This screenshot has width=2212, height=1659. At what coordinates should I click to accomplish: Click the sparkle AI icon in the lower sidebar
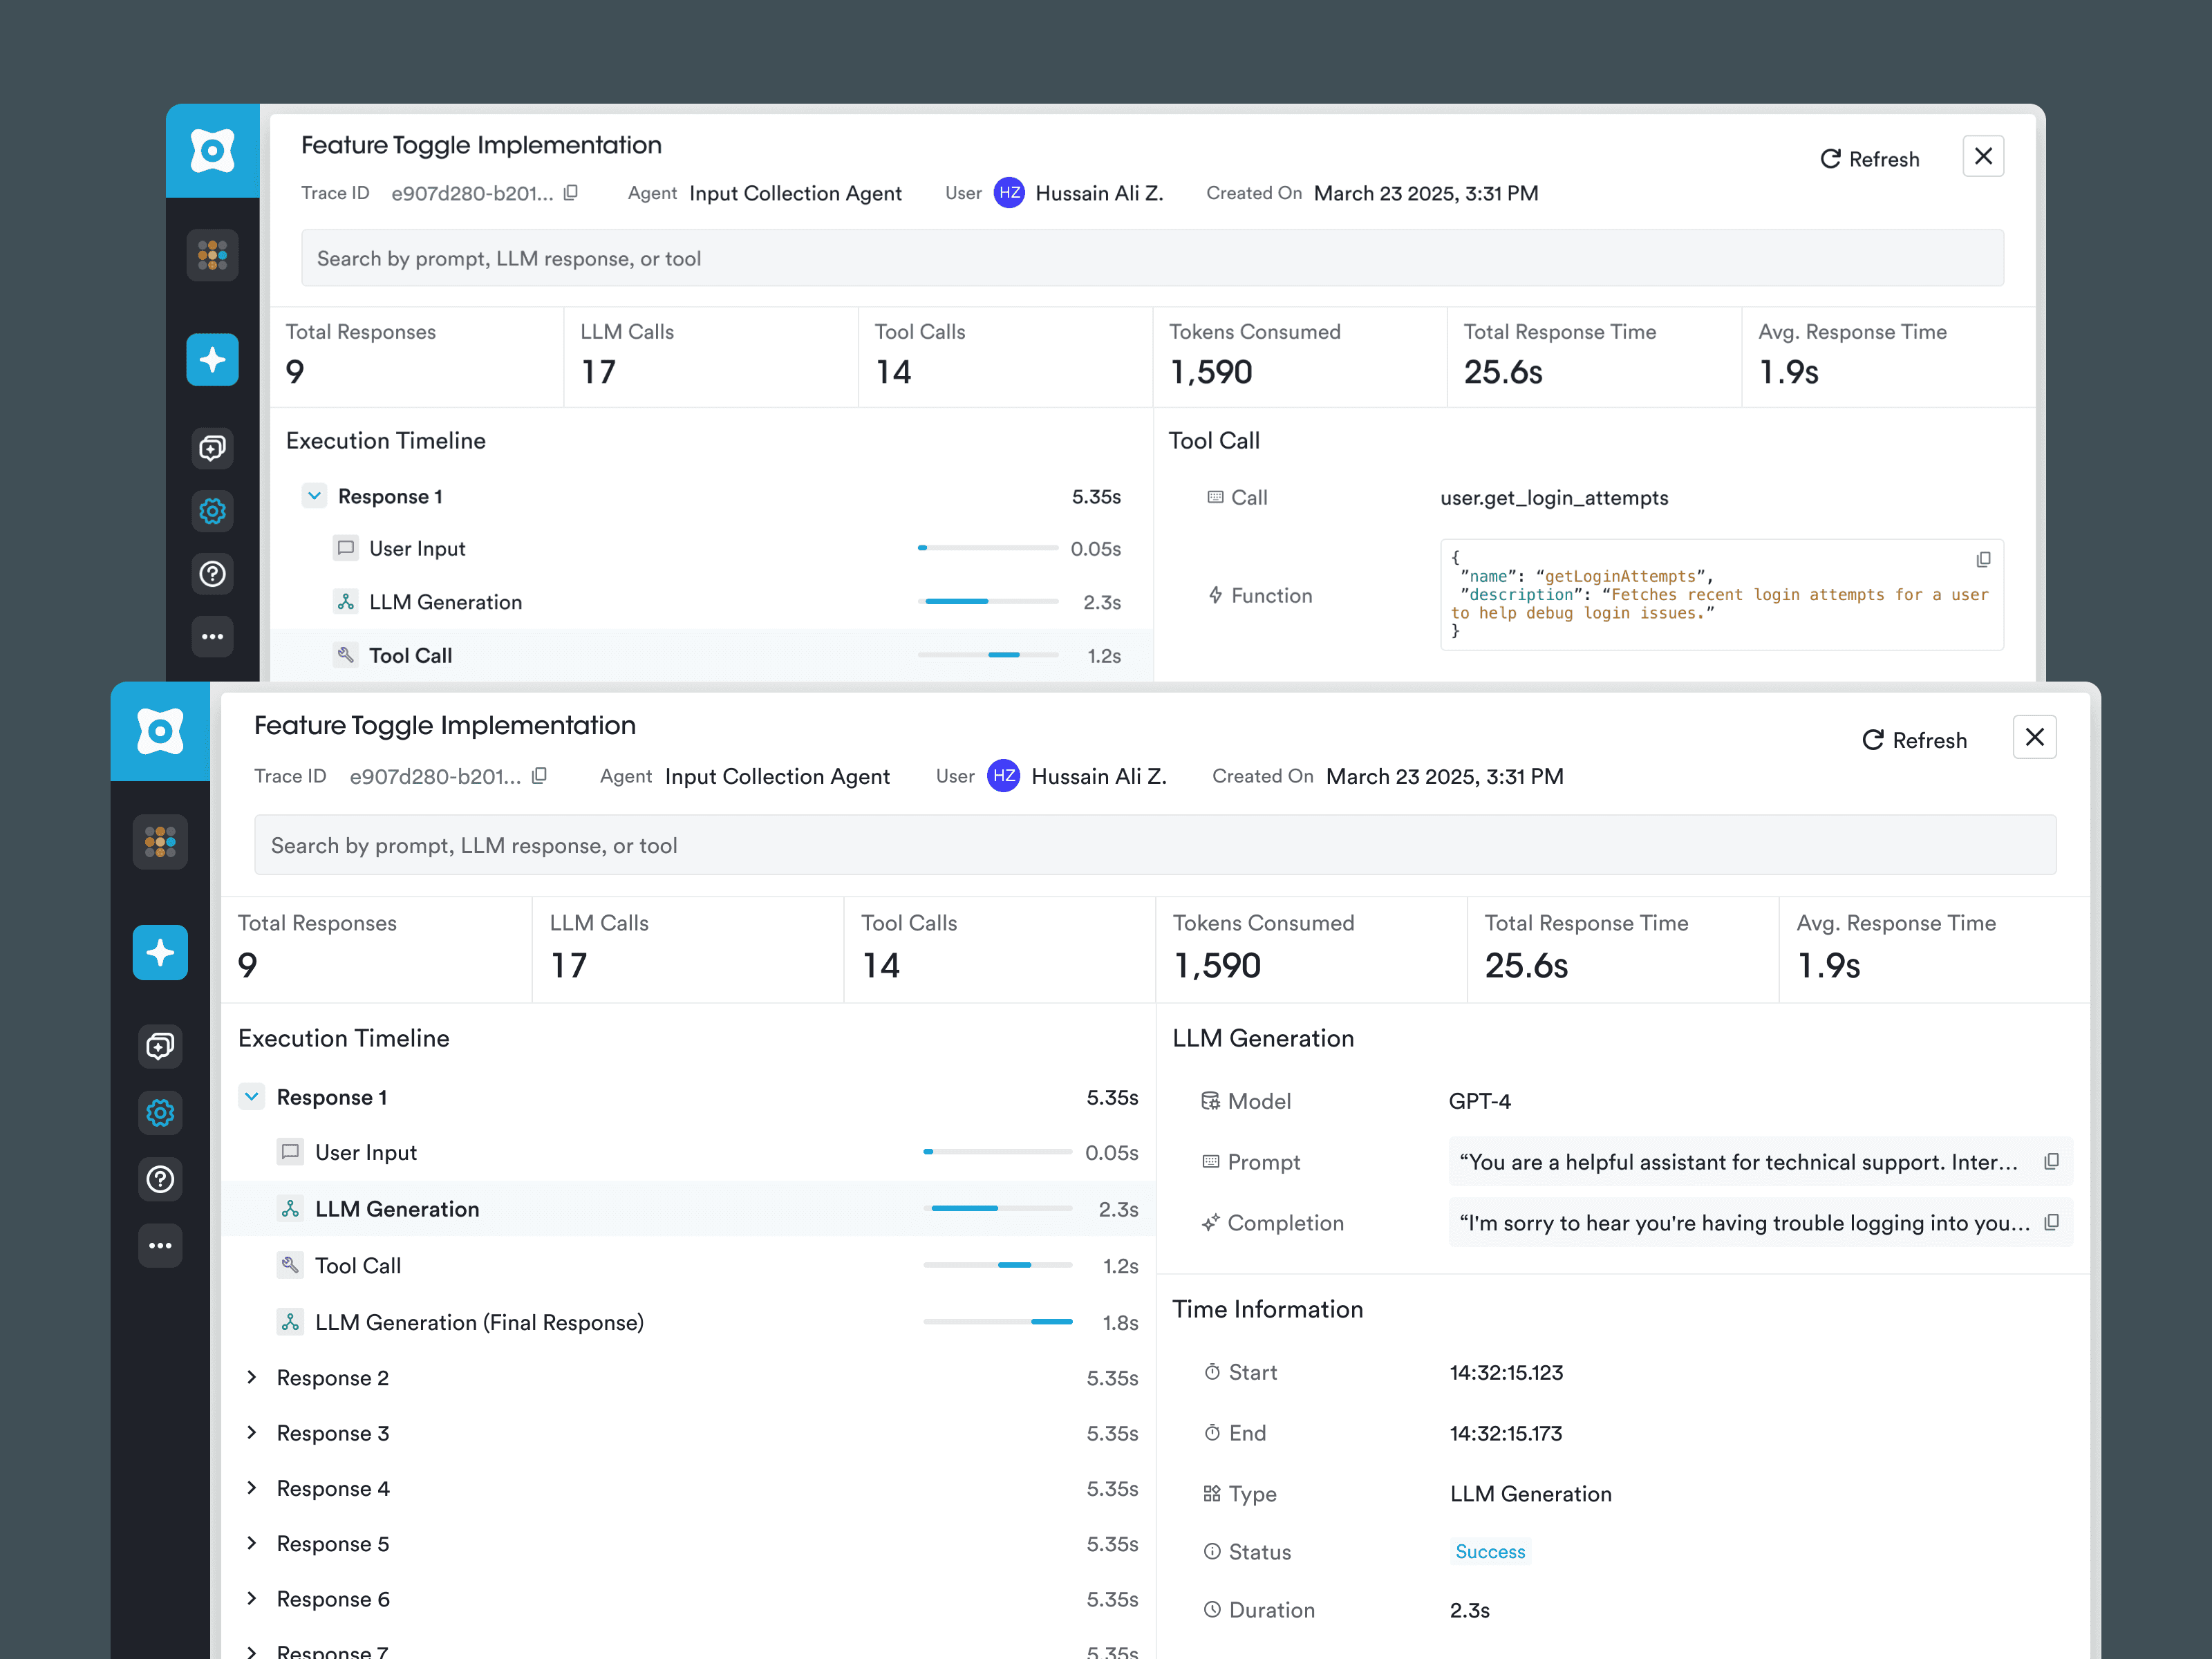[x=160, y=952]
